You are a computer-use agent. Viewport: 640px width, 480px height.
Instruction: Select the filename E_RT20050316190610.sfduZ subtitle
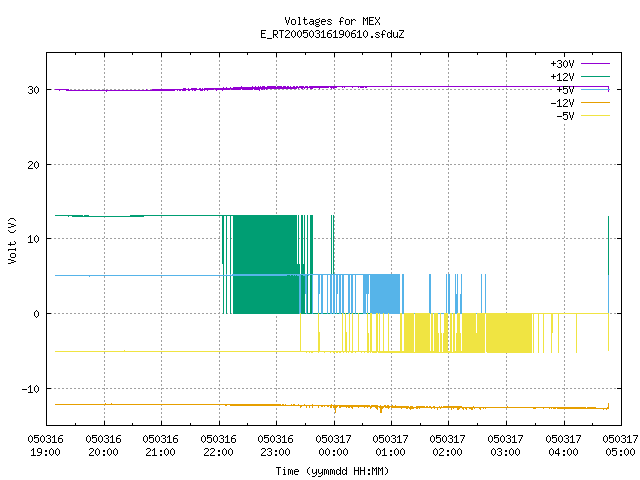coord(332,34)
